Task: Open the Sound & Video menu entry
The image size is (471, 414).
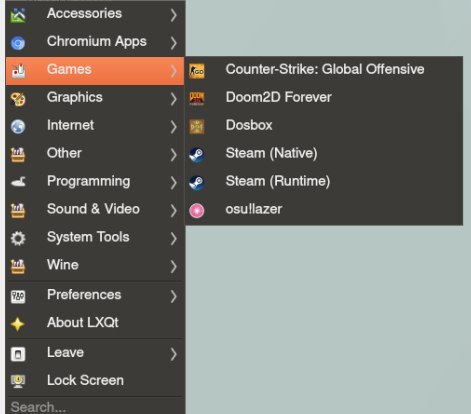Action: coord(95,211)
